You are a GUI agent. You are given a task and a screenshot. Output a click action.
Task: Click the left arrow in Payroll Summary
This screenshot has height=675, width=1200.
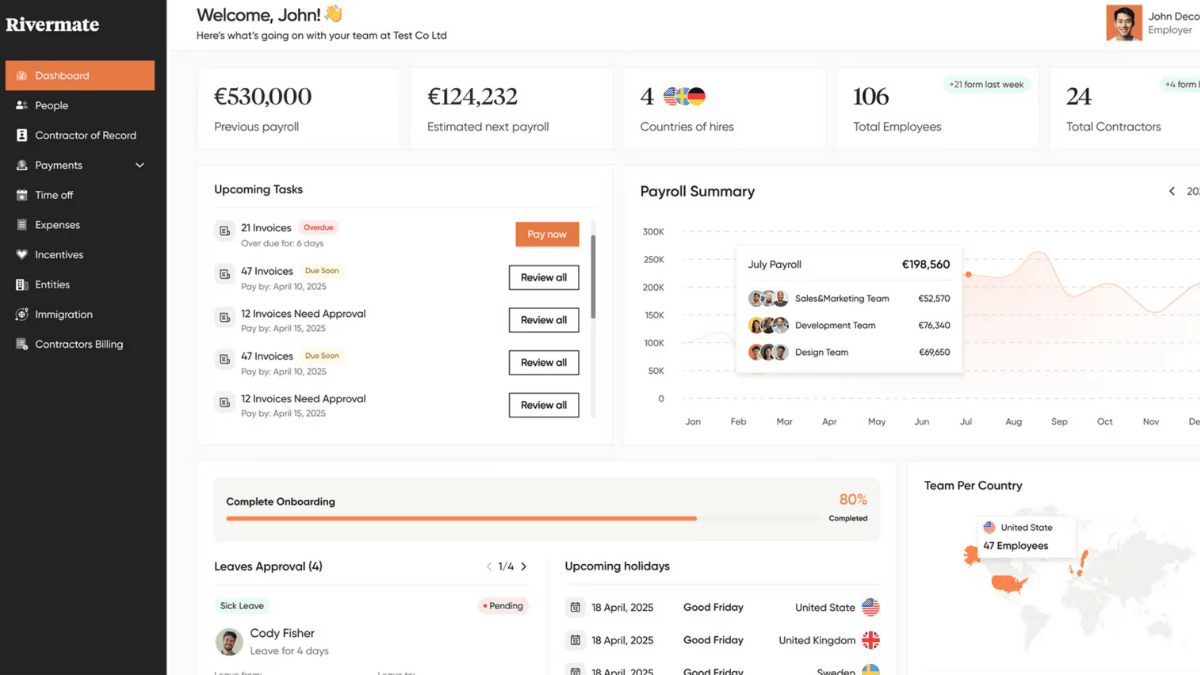pos(1171,191)
